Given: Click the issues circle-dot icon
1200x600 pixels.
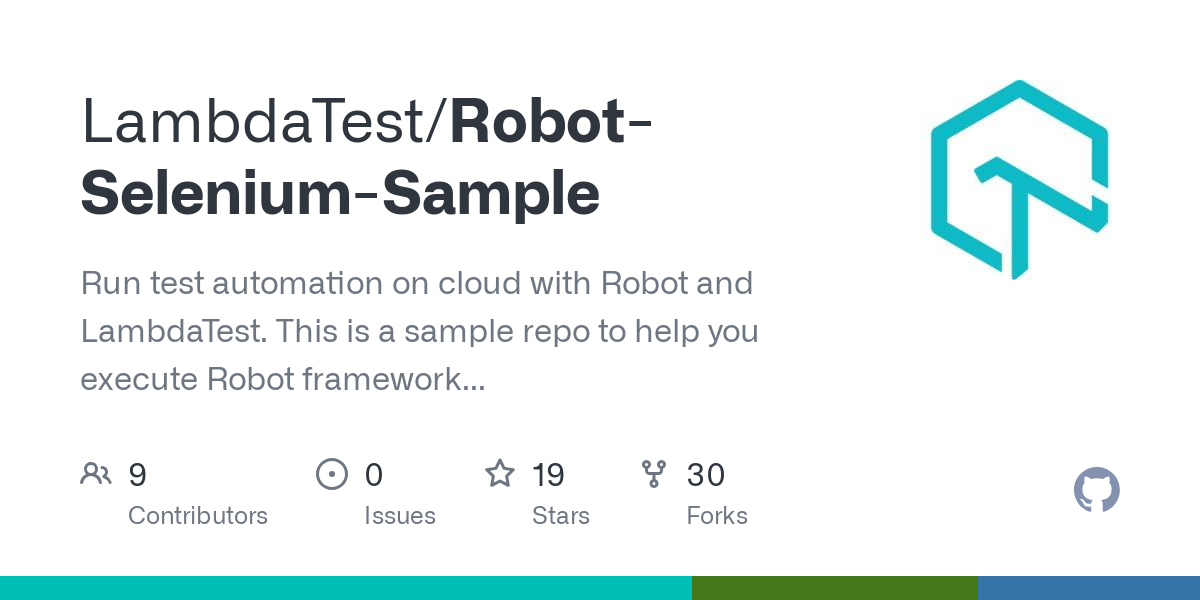Looking at the screenshot, I should tap(331, 474).
